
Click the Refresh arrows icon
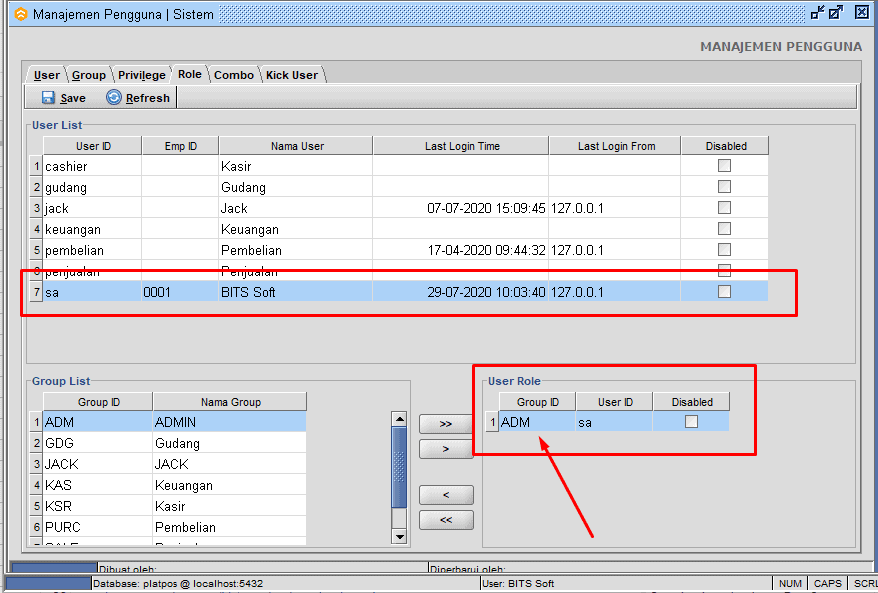(x=114, y=98)
